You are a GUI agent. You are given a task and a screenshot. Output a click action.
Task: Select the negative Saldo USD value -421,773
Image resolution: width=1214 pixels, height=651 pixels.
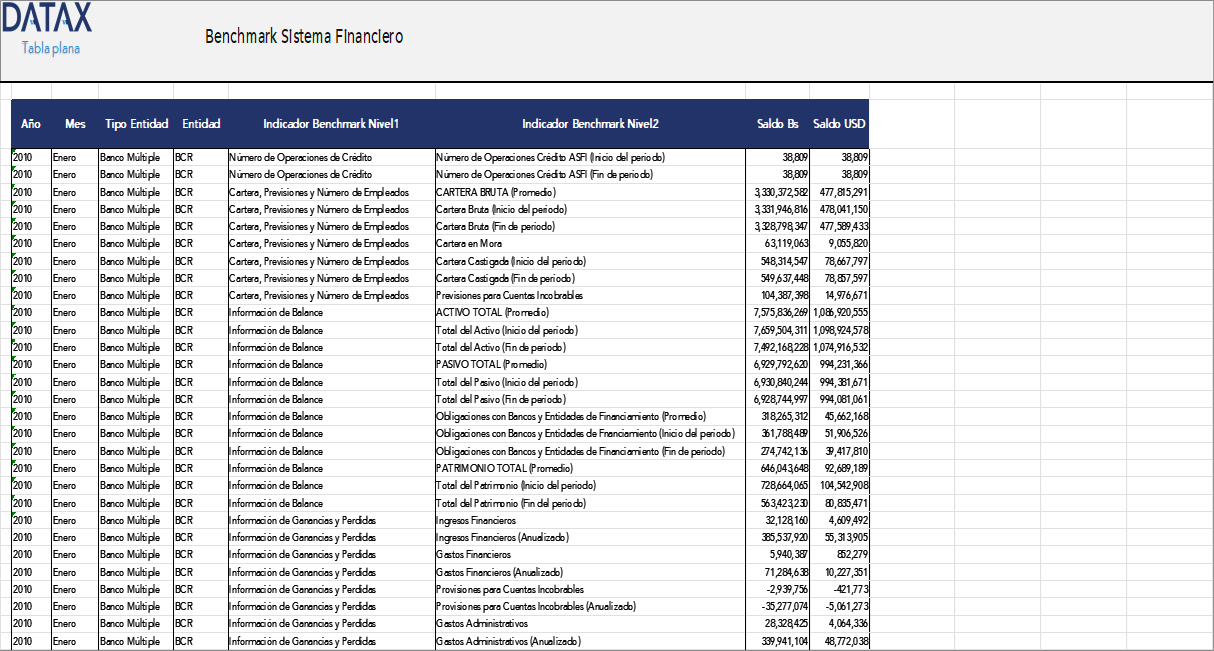(x=839, y=589)
